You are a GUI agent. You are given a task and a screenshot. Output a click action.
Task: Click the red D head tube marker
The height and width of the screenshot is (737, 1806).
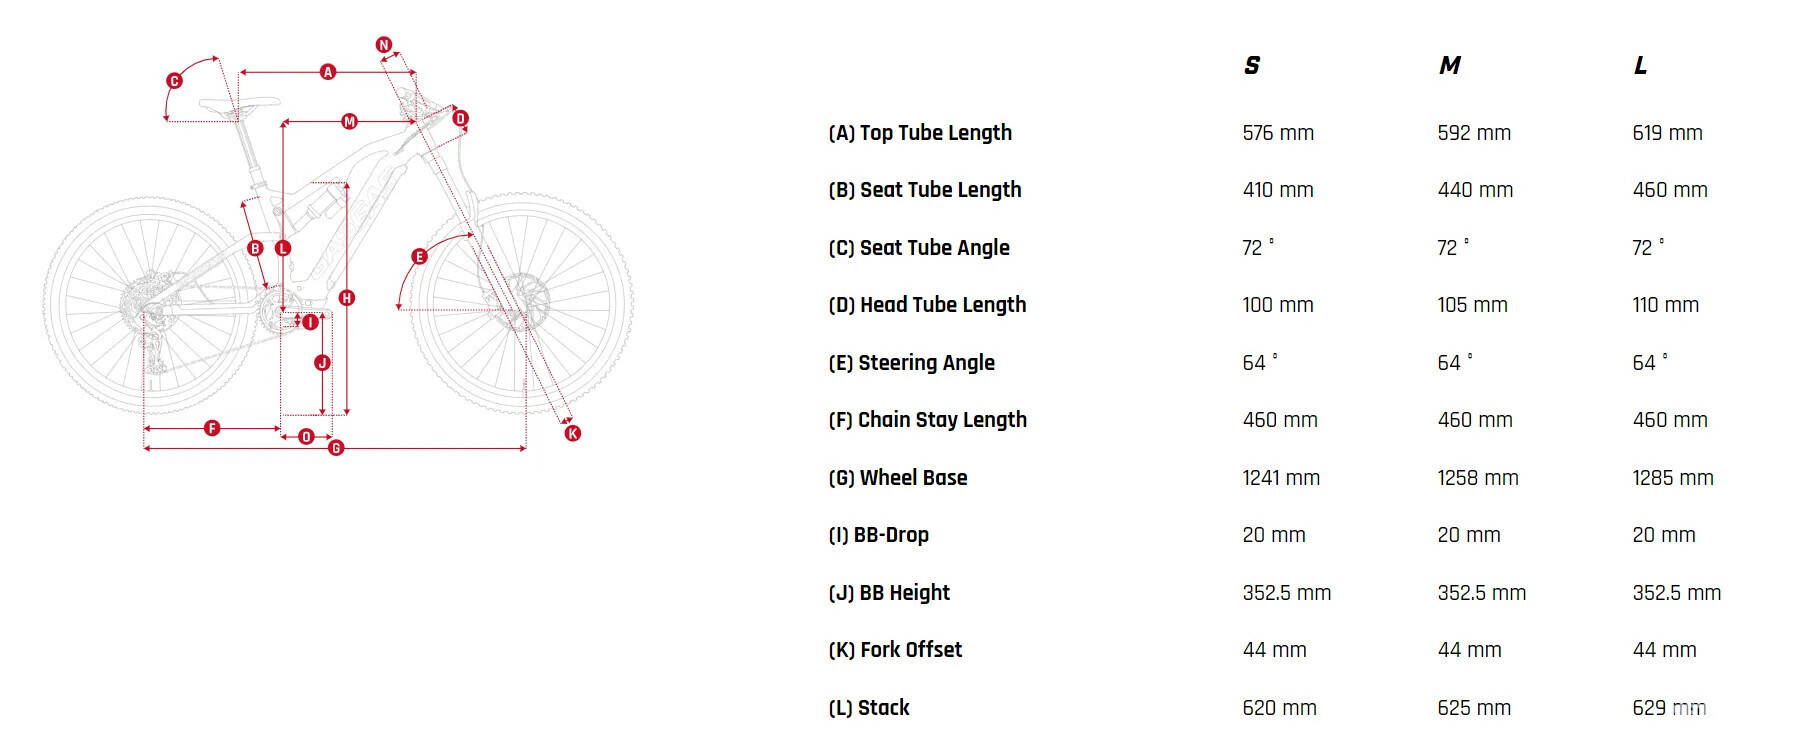pos(460,118)
